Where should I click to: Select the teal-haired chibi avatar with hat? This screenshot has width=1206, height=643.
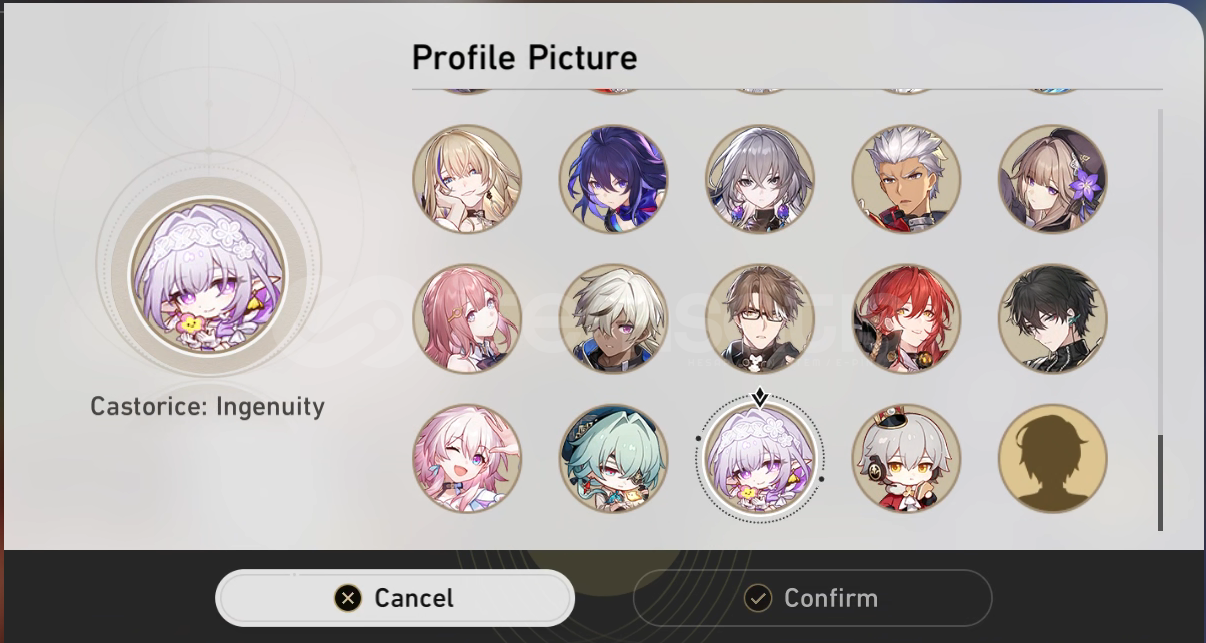click(x=613, y=459)
